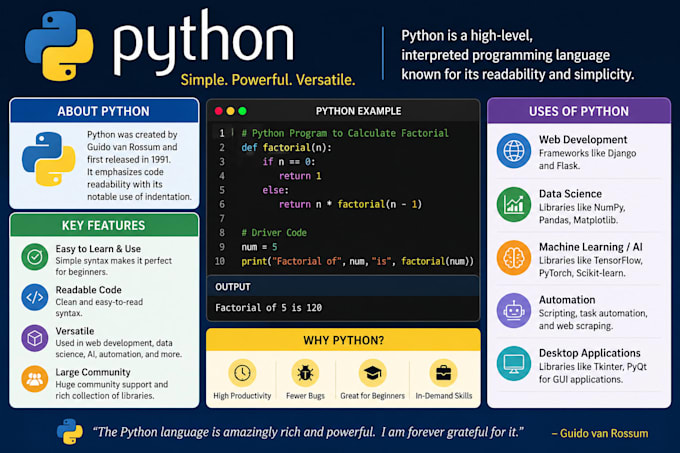Click code line 'return 1'
The image size is (680, 453).
tap(300, 176)
